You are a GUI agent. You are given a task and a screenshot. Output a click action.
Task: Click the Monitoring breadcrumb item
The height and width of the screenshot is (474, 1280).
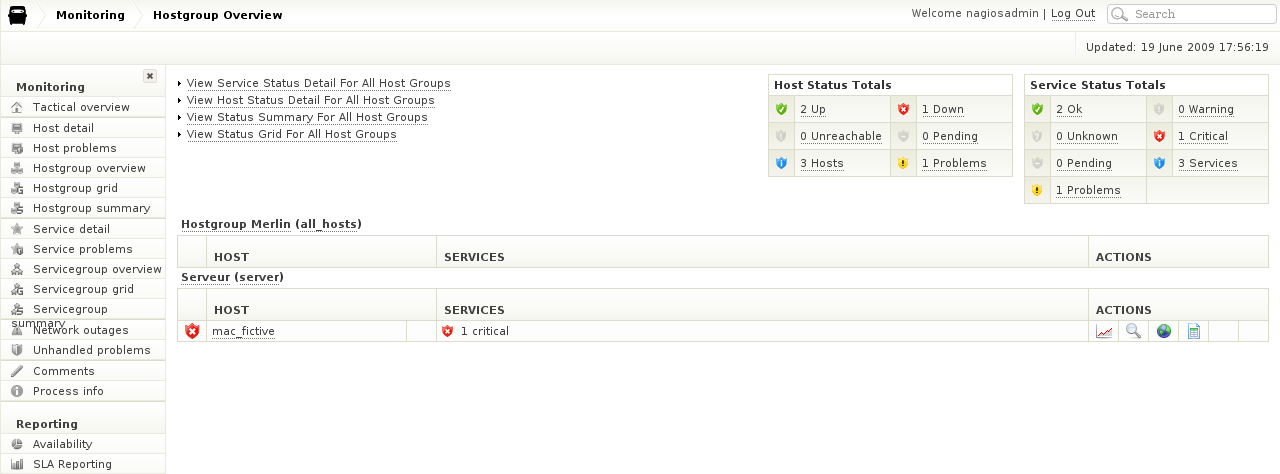[x=90, y=15]
